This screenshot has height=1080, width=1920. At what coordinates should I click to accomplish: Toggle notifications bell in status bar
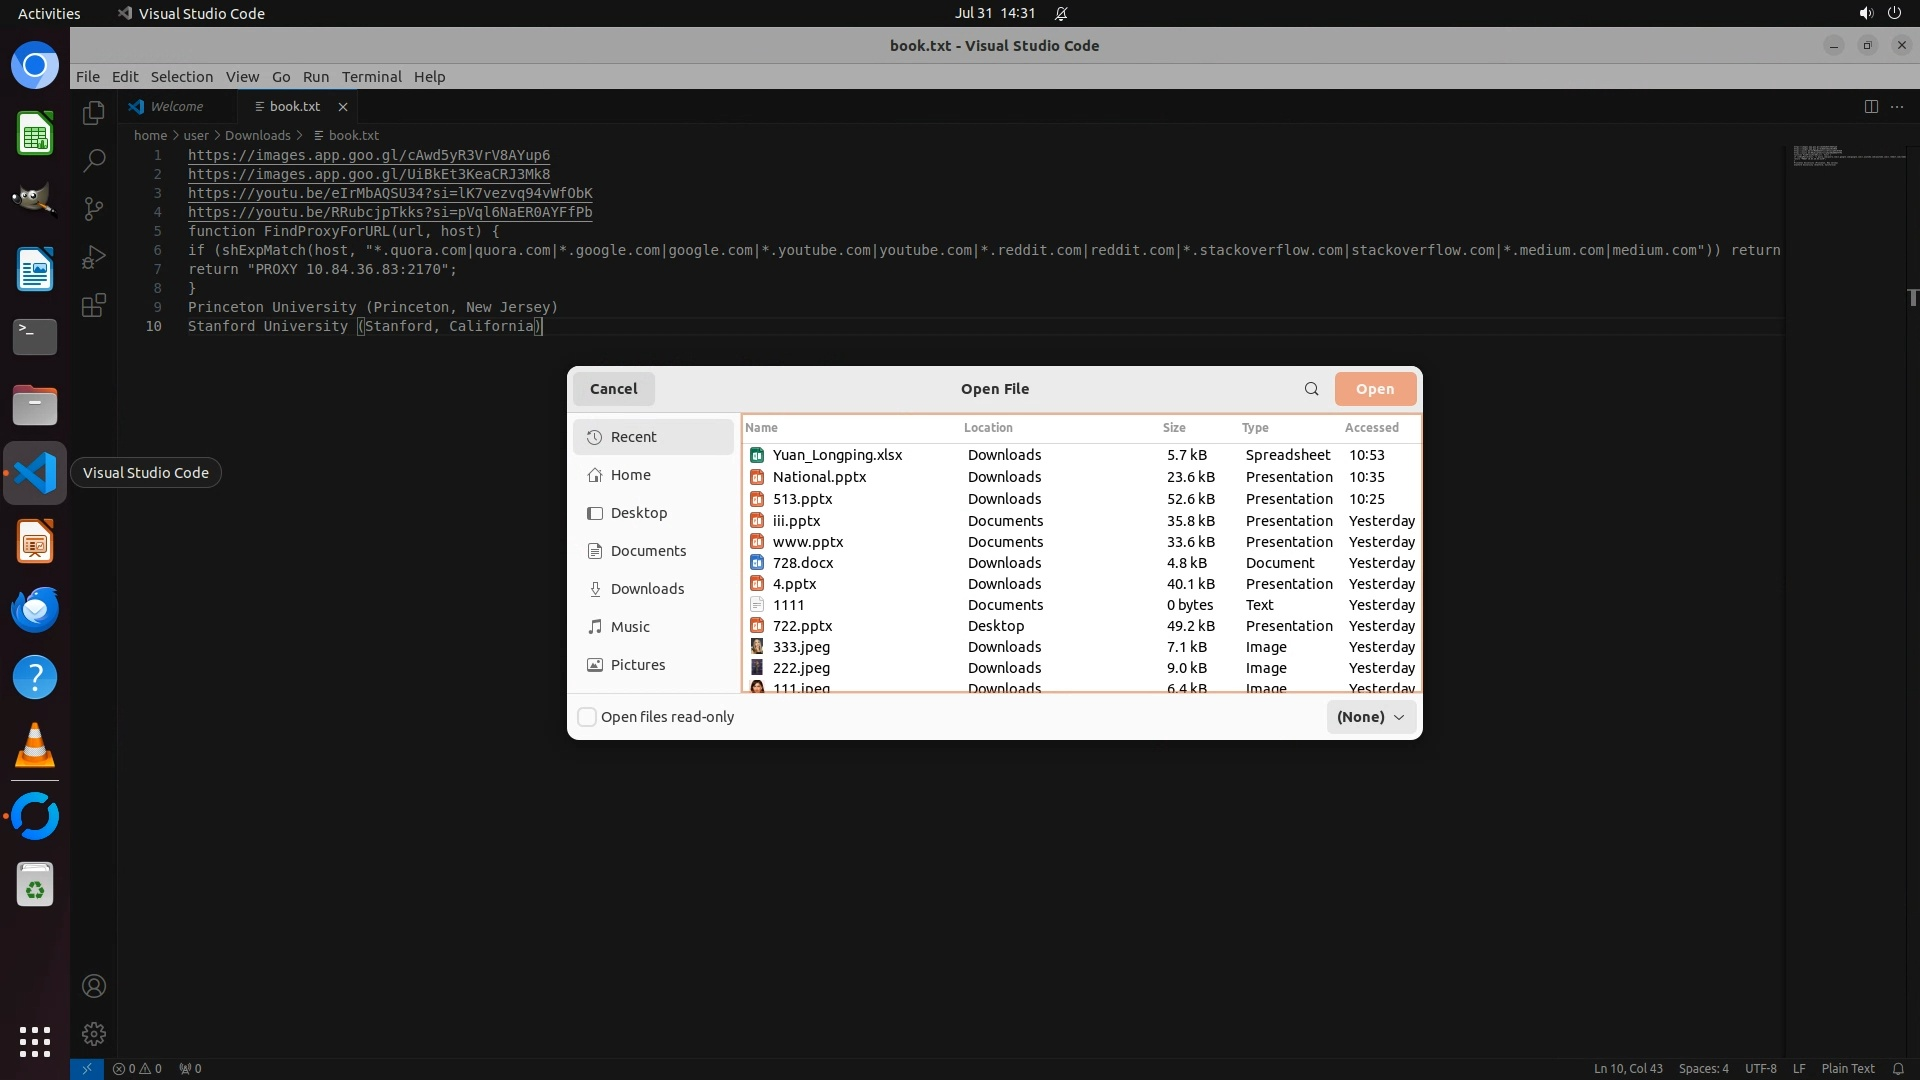pos(1898,1068)
